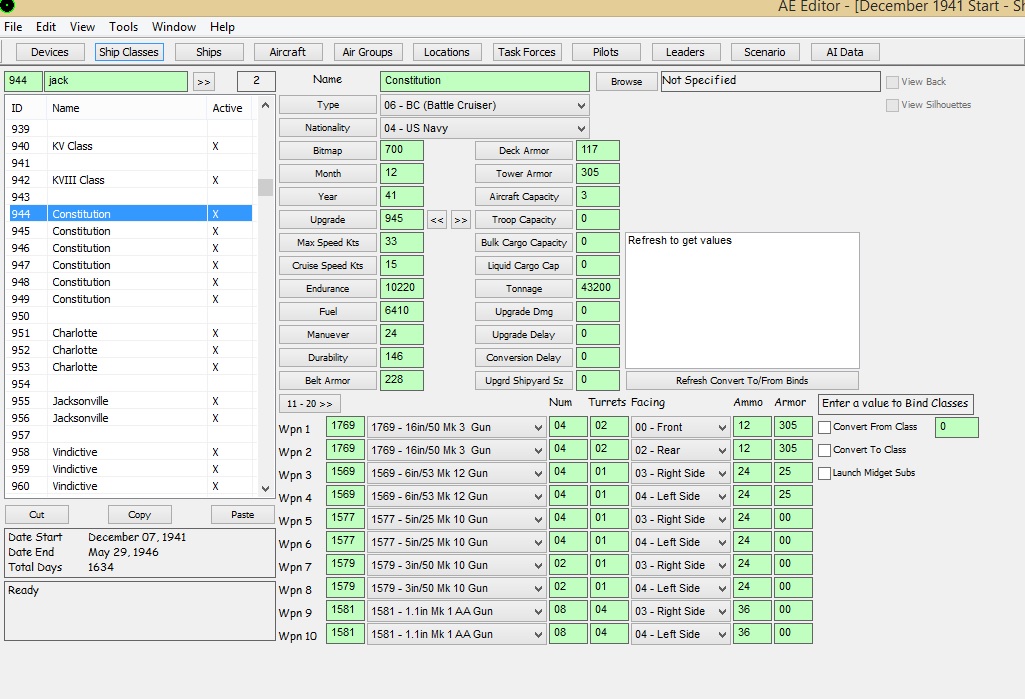This screenshot has height=699, width=1025.
Task: Switch to the Ships tab
Action: click(209, 52)
